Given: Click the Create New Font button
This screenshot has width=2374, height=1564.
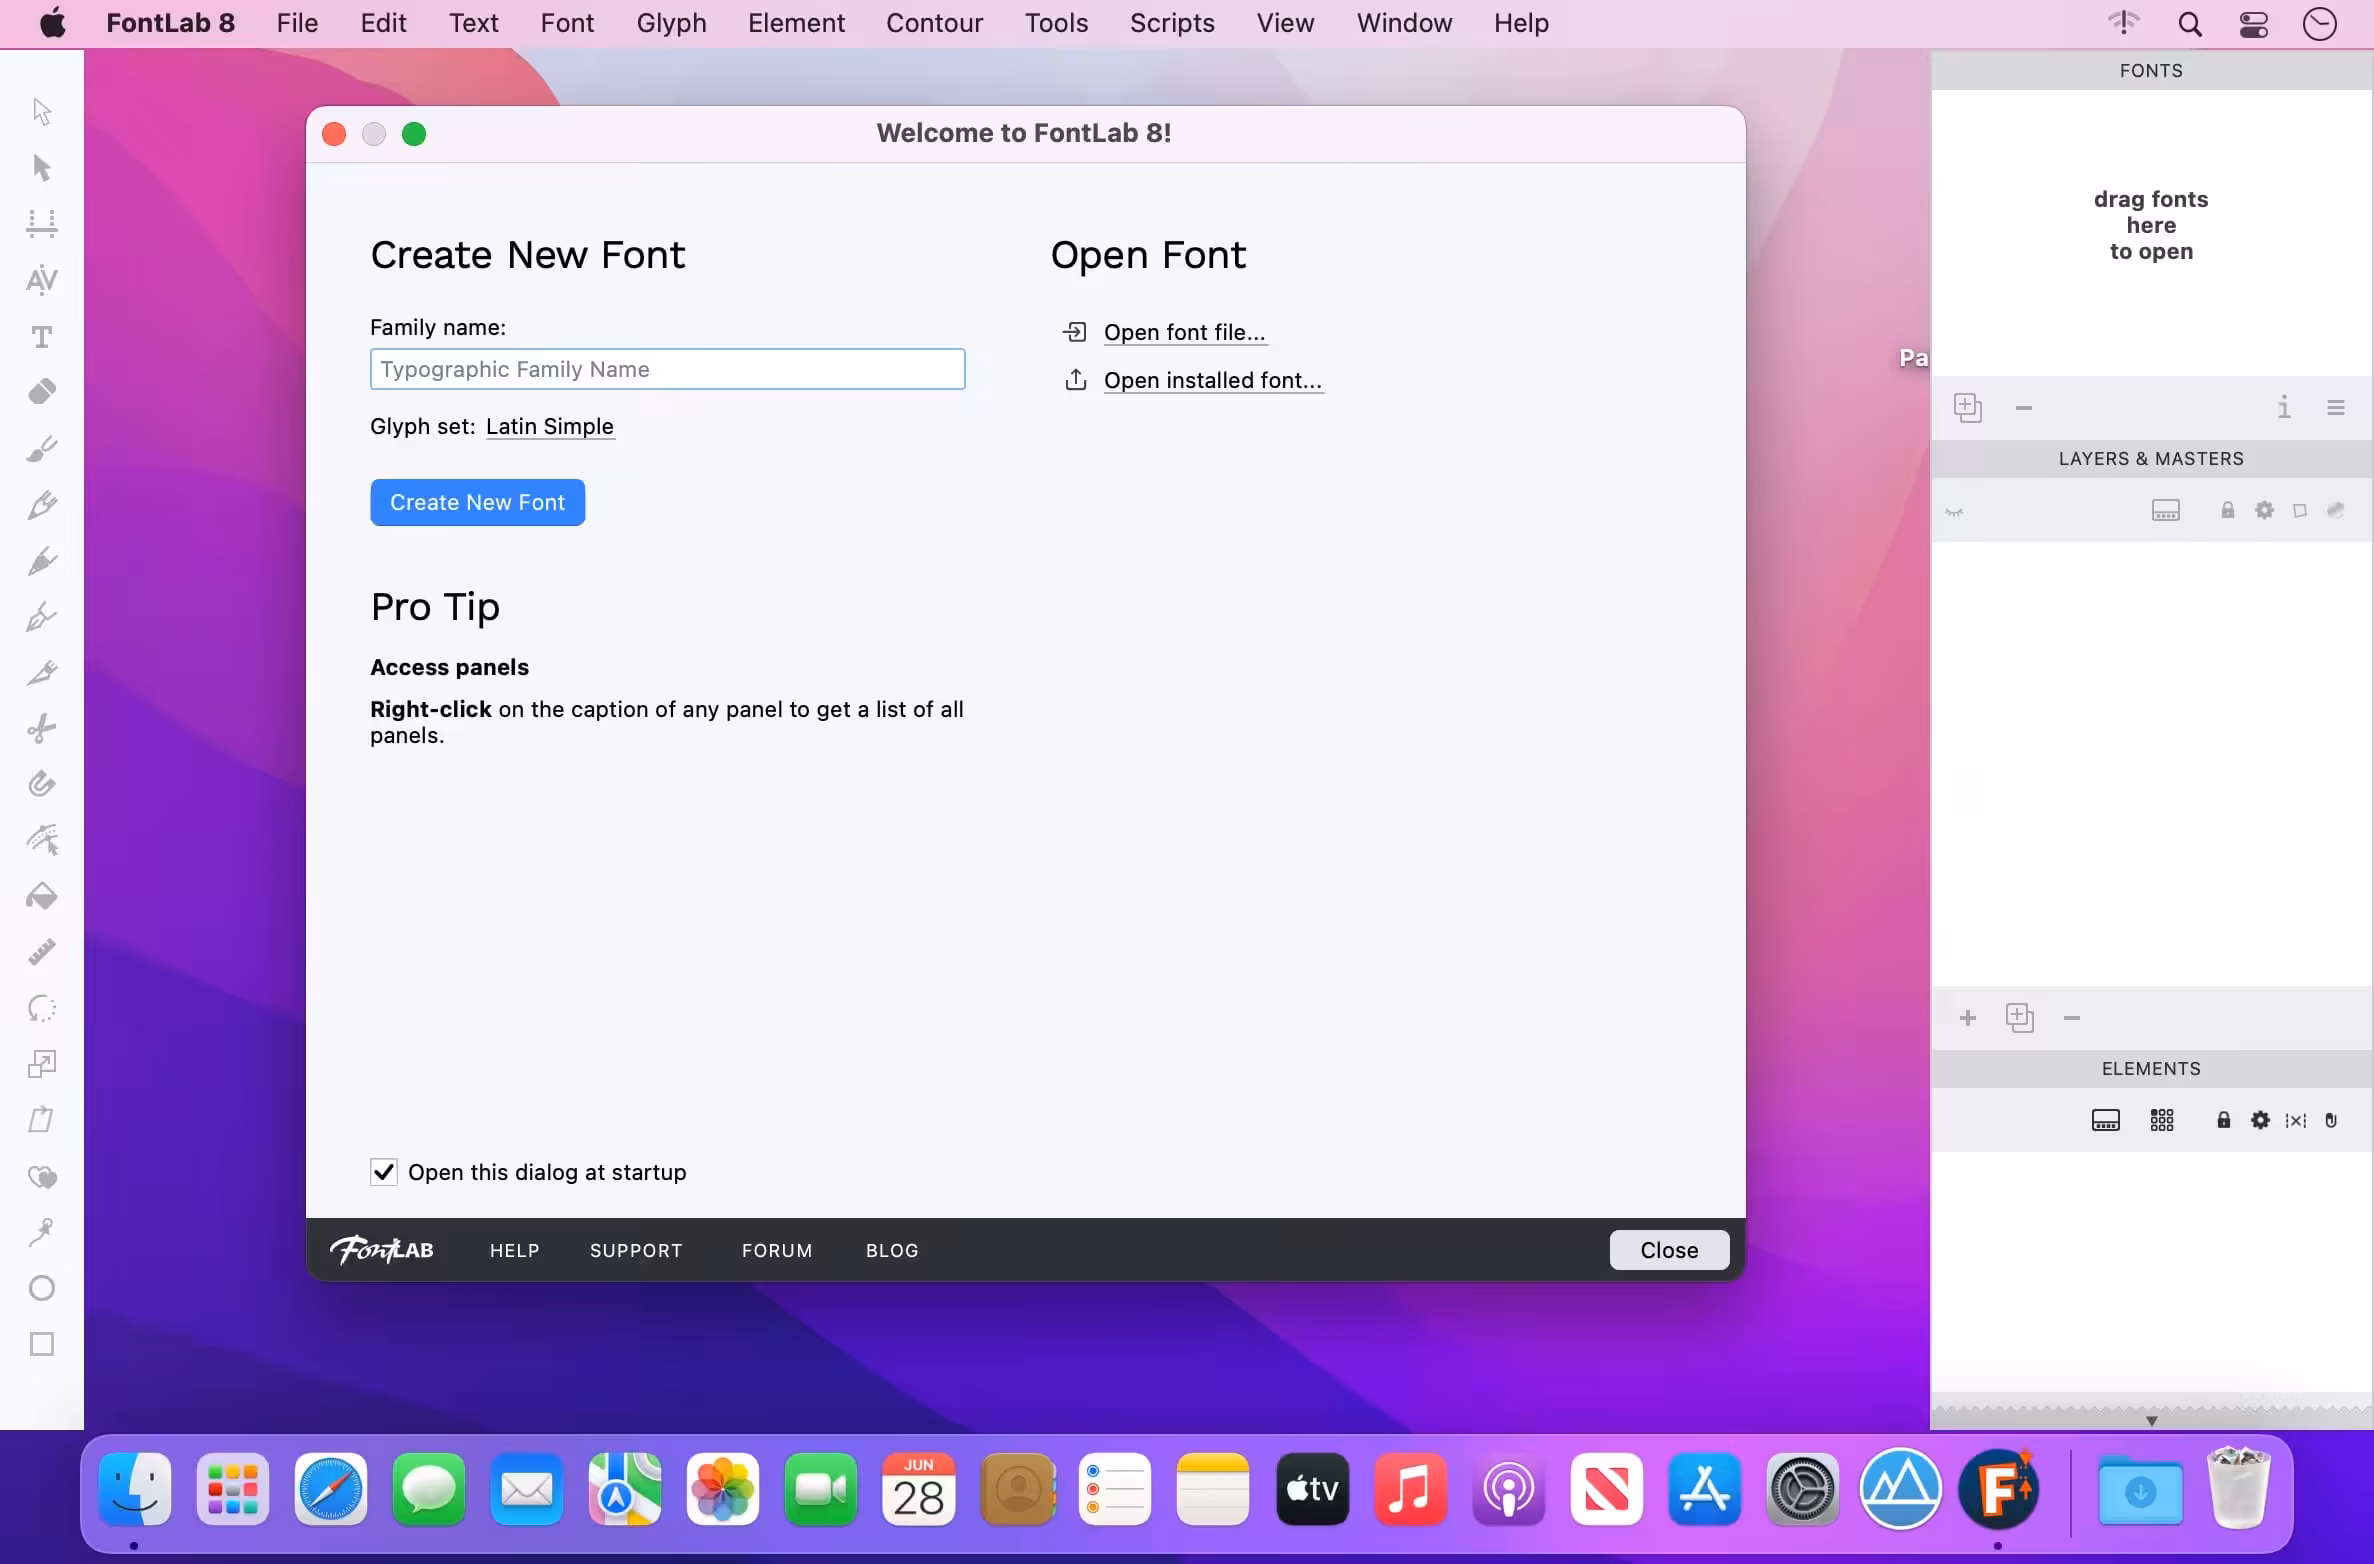Looking at the screenshot, I should tap(477, 502).
